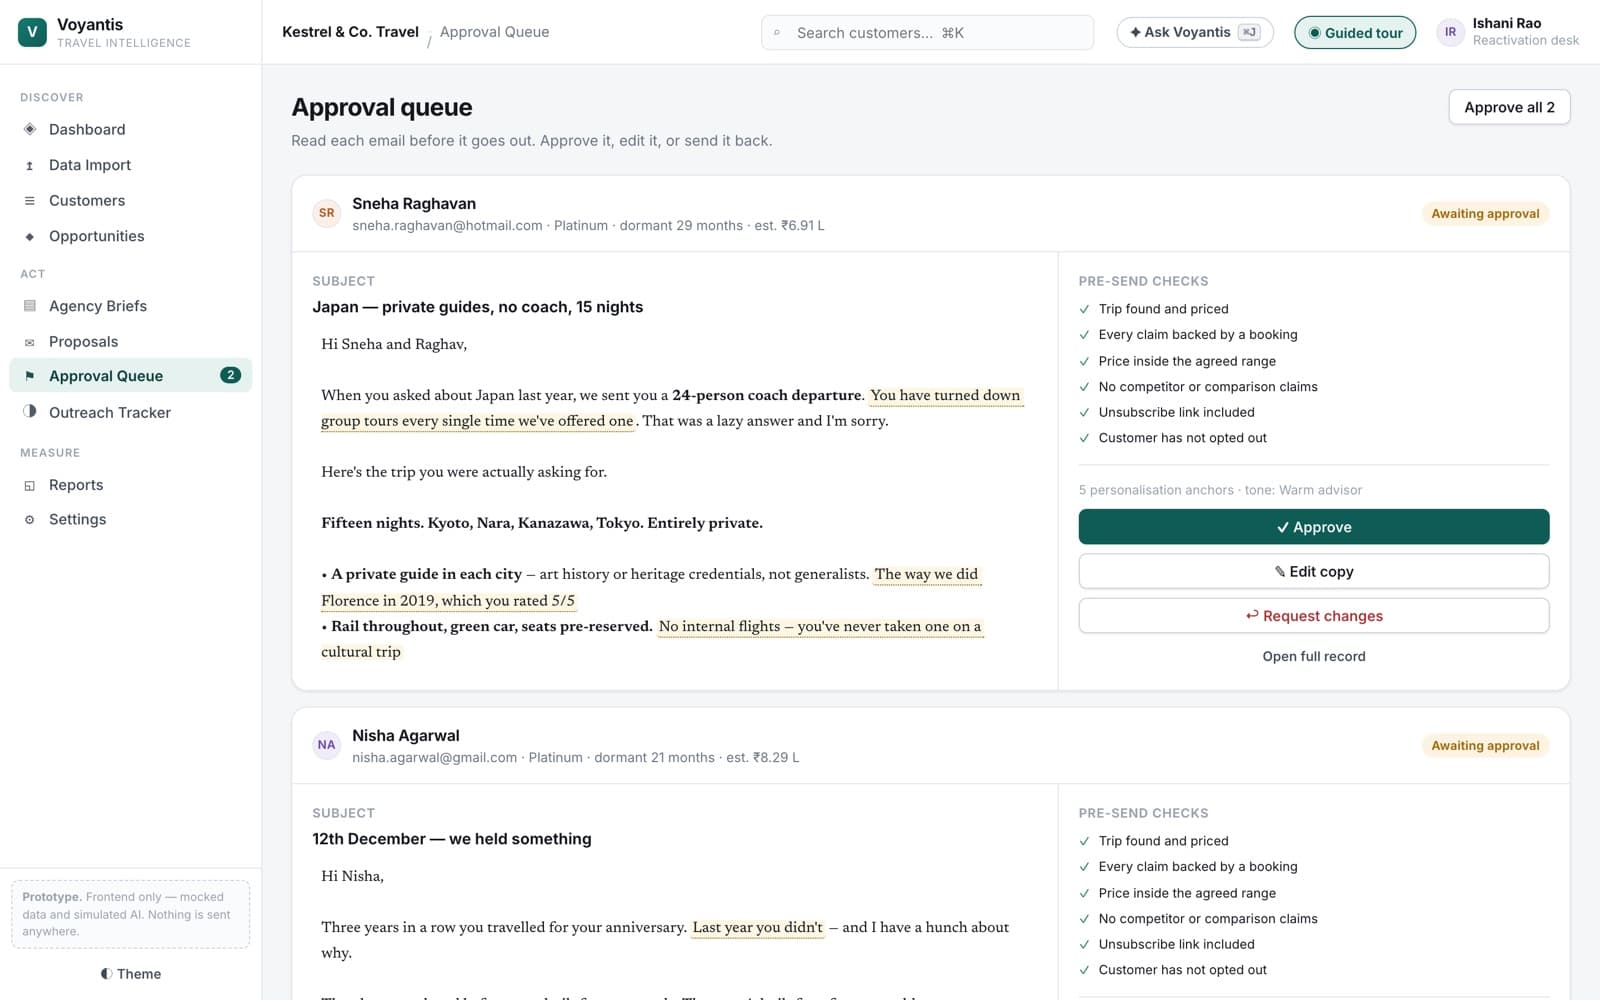This screenshot has width=1600, height=1000.
Task: Click the Proposals envelope icon
Action: (30, 342)
